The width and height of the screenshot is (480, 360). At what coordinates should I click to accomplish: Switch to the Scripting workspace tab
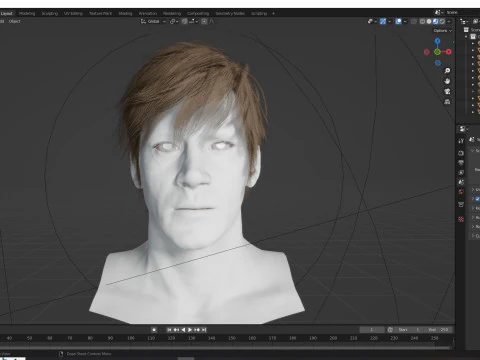[259, 13]
